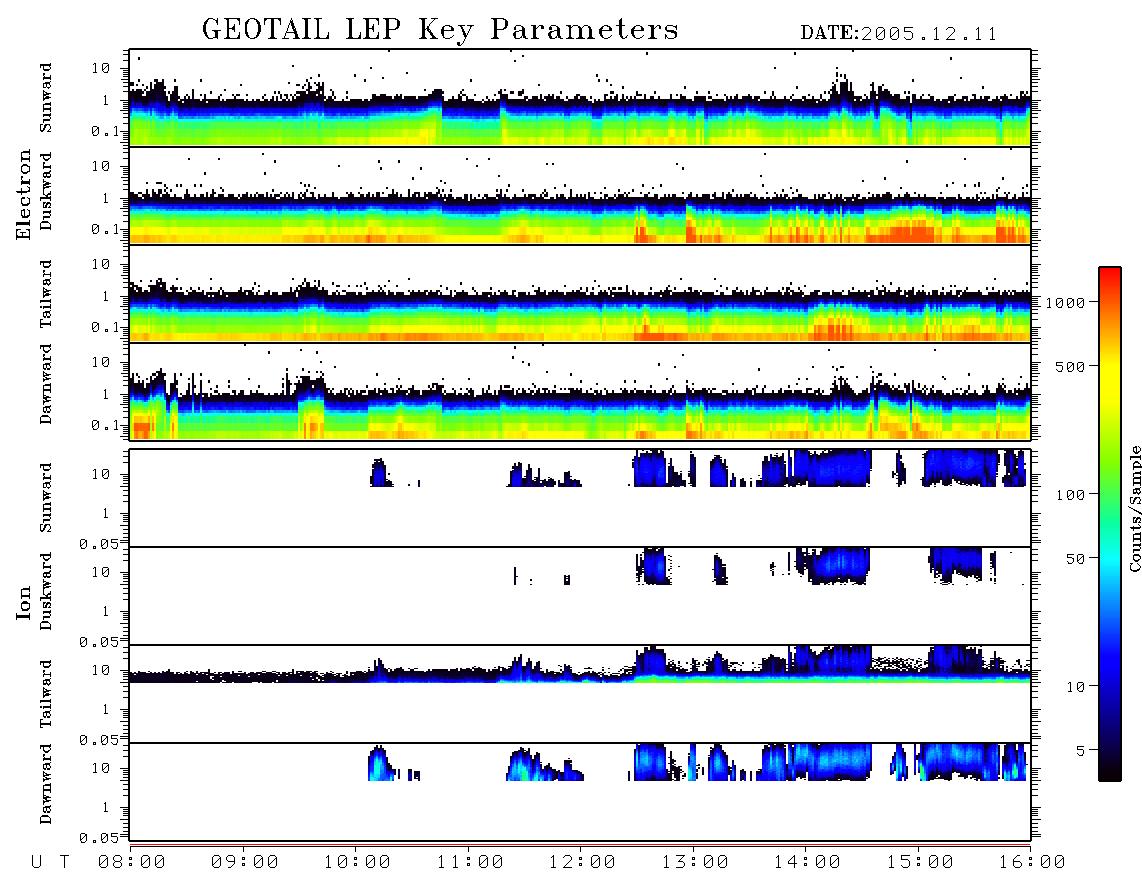
Task: Click the '0.05' tick label of Ion Sunward panel
Action: point(98,543)
